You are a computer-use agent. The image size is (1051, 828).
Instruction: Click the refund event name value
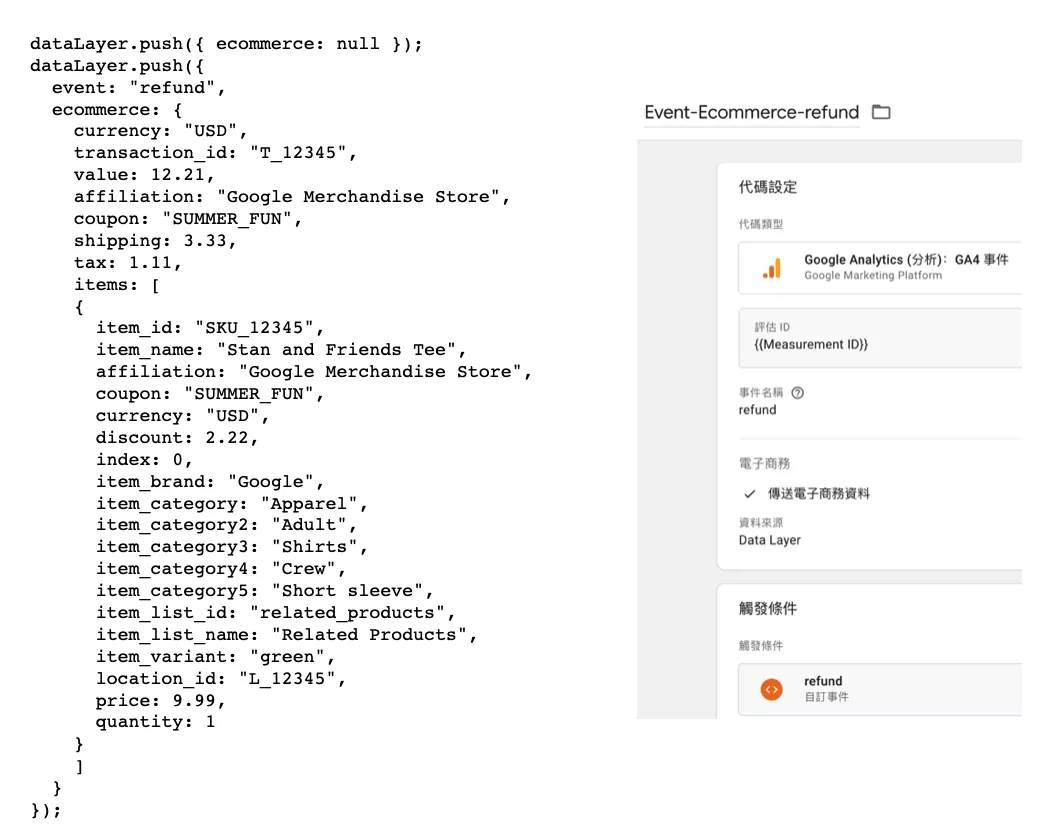click(x=757, y=410)
